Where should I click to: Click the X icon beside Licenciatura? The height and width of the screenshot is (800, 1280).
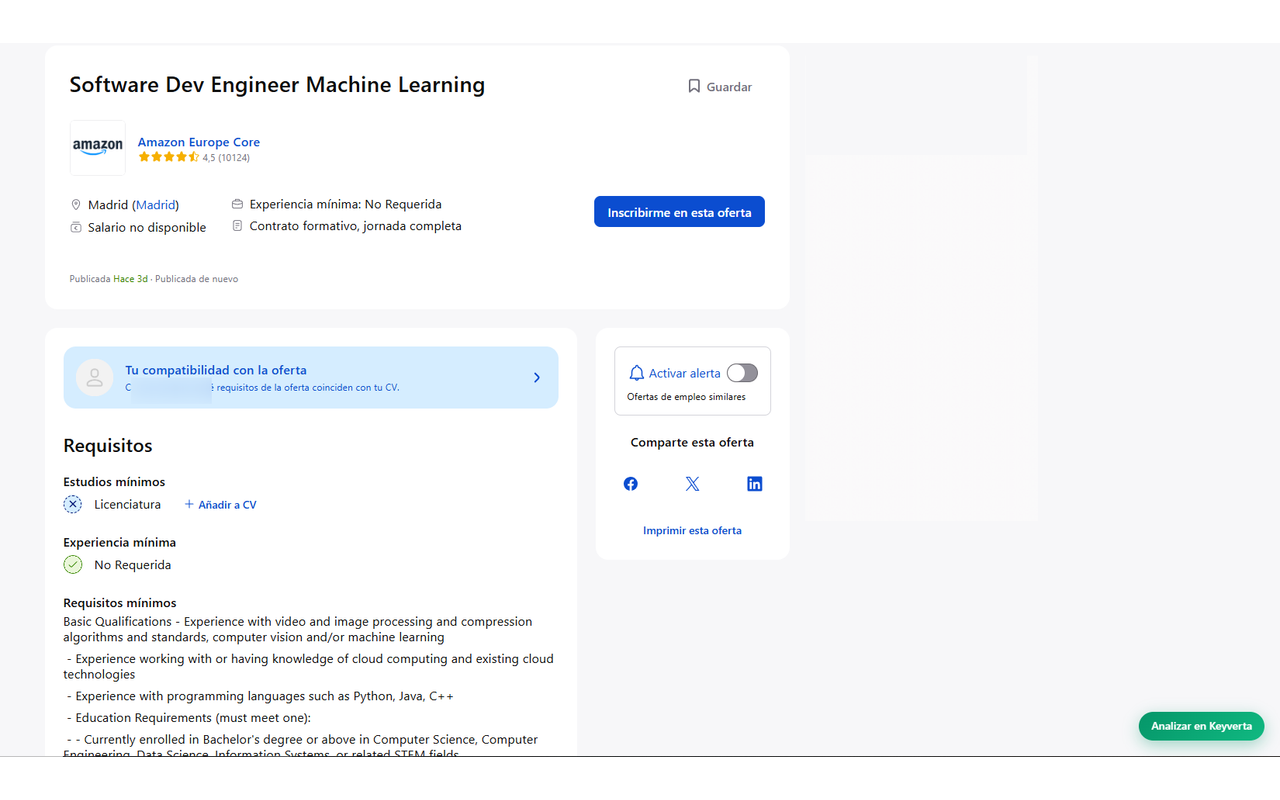coord(73,504)
